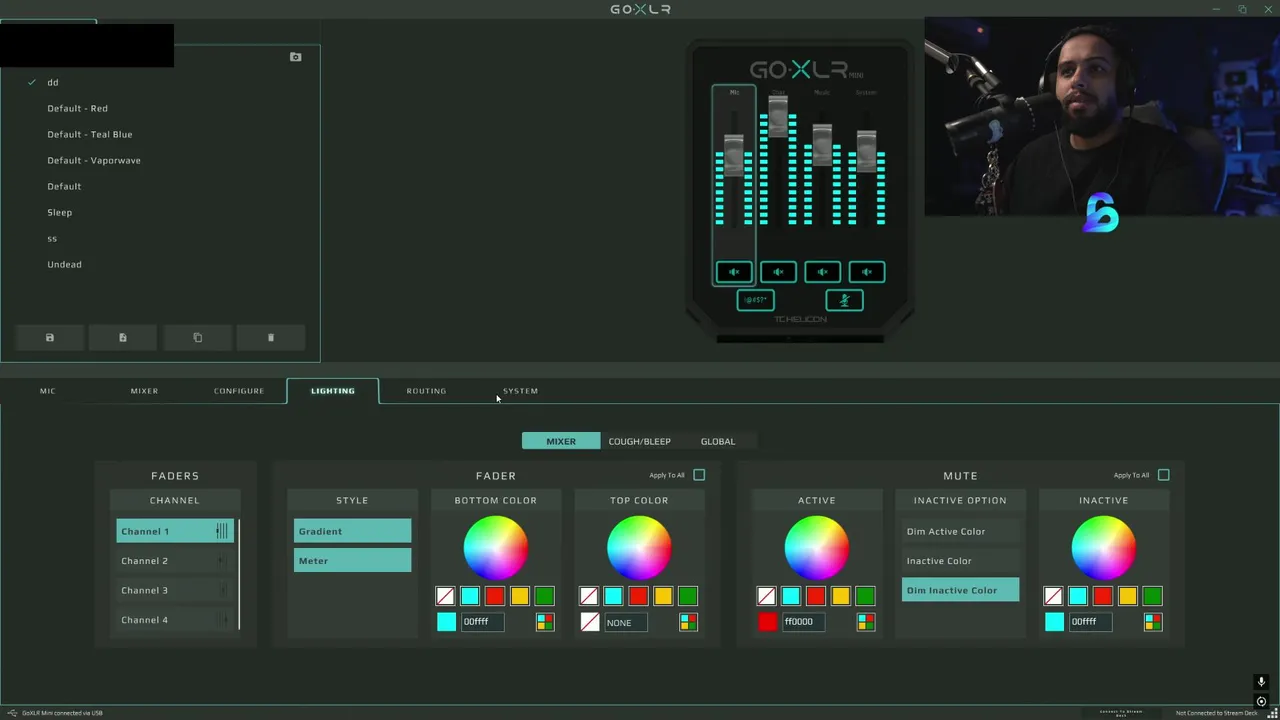
Task: Select no-color swatch under Mute Active
Action: tap(766, 596)
